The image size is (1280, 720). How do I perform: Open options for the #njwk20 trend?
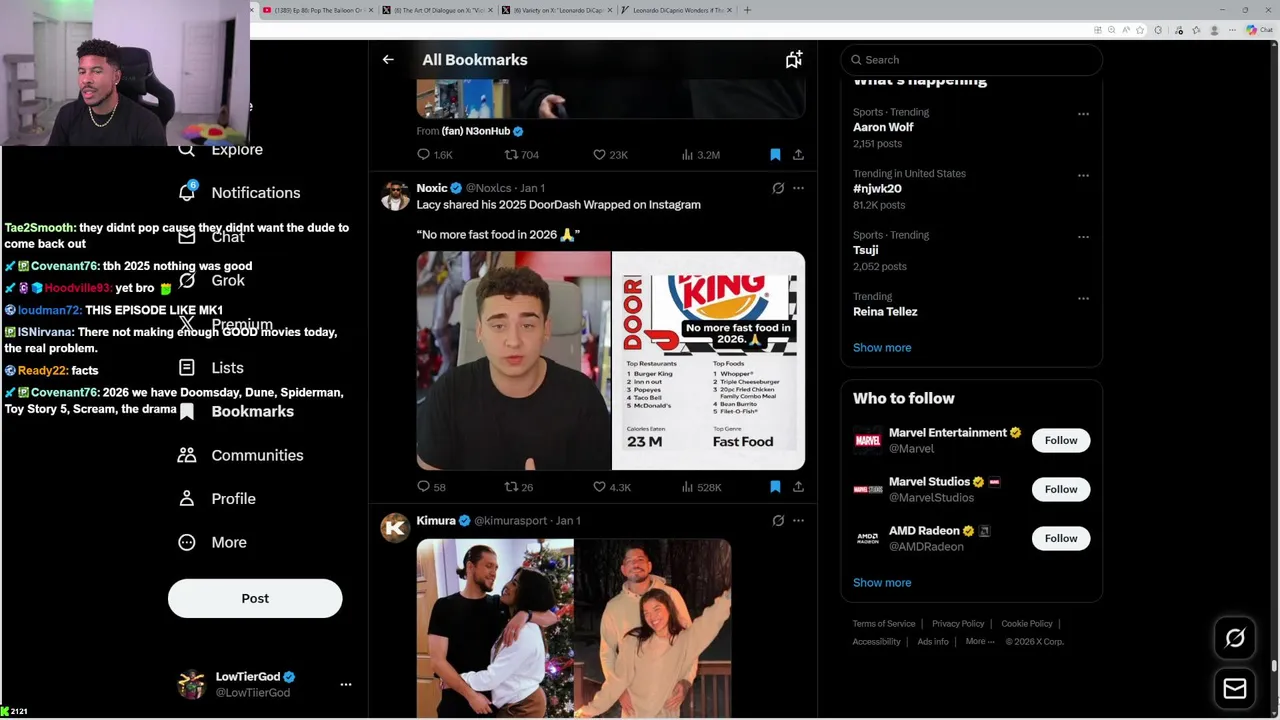[x=1083, y=176]
